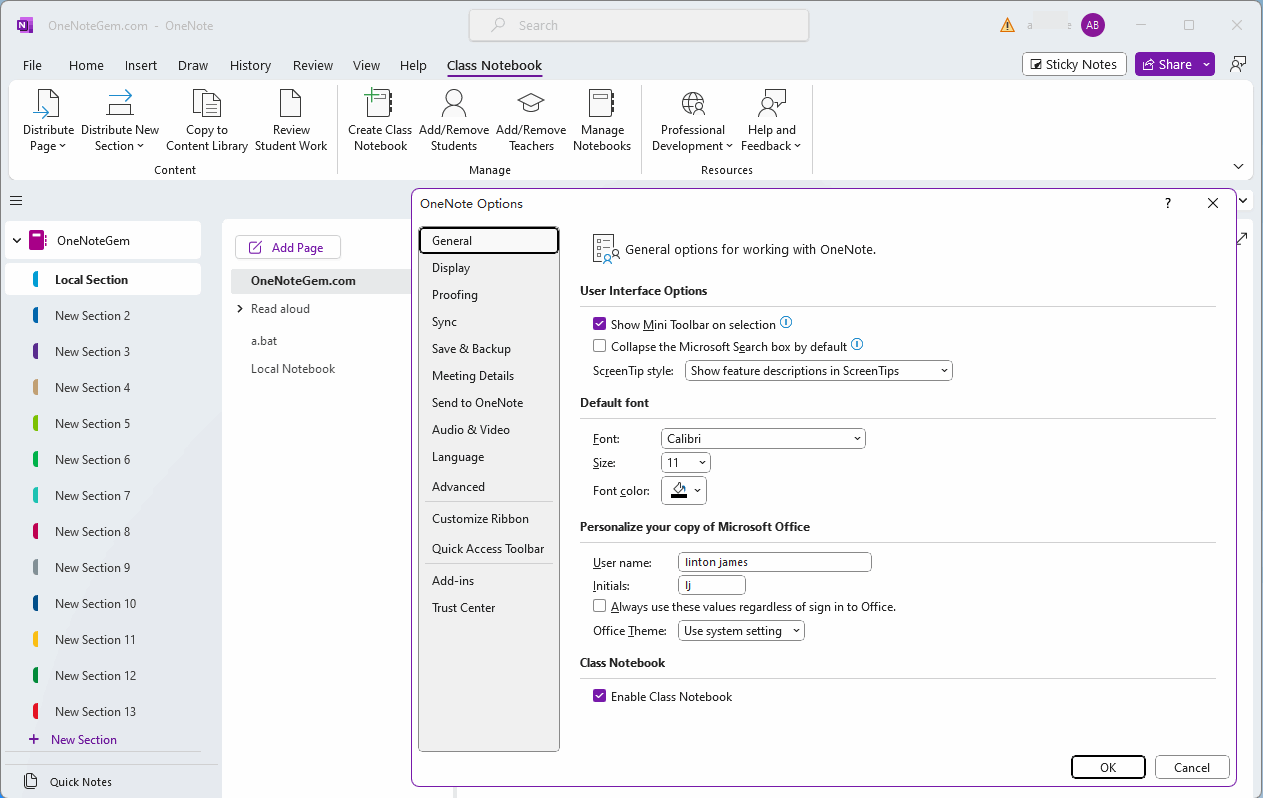Select Save & Backup options category

488,349
